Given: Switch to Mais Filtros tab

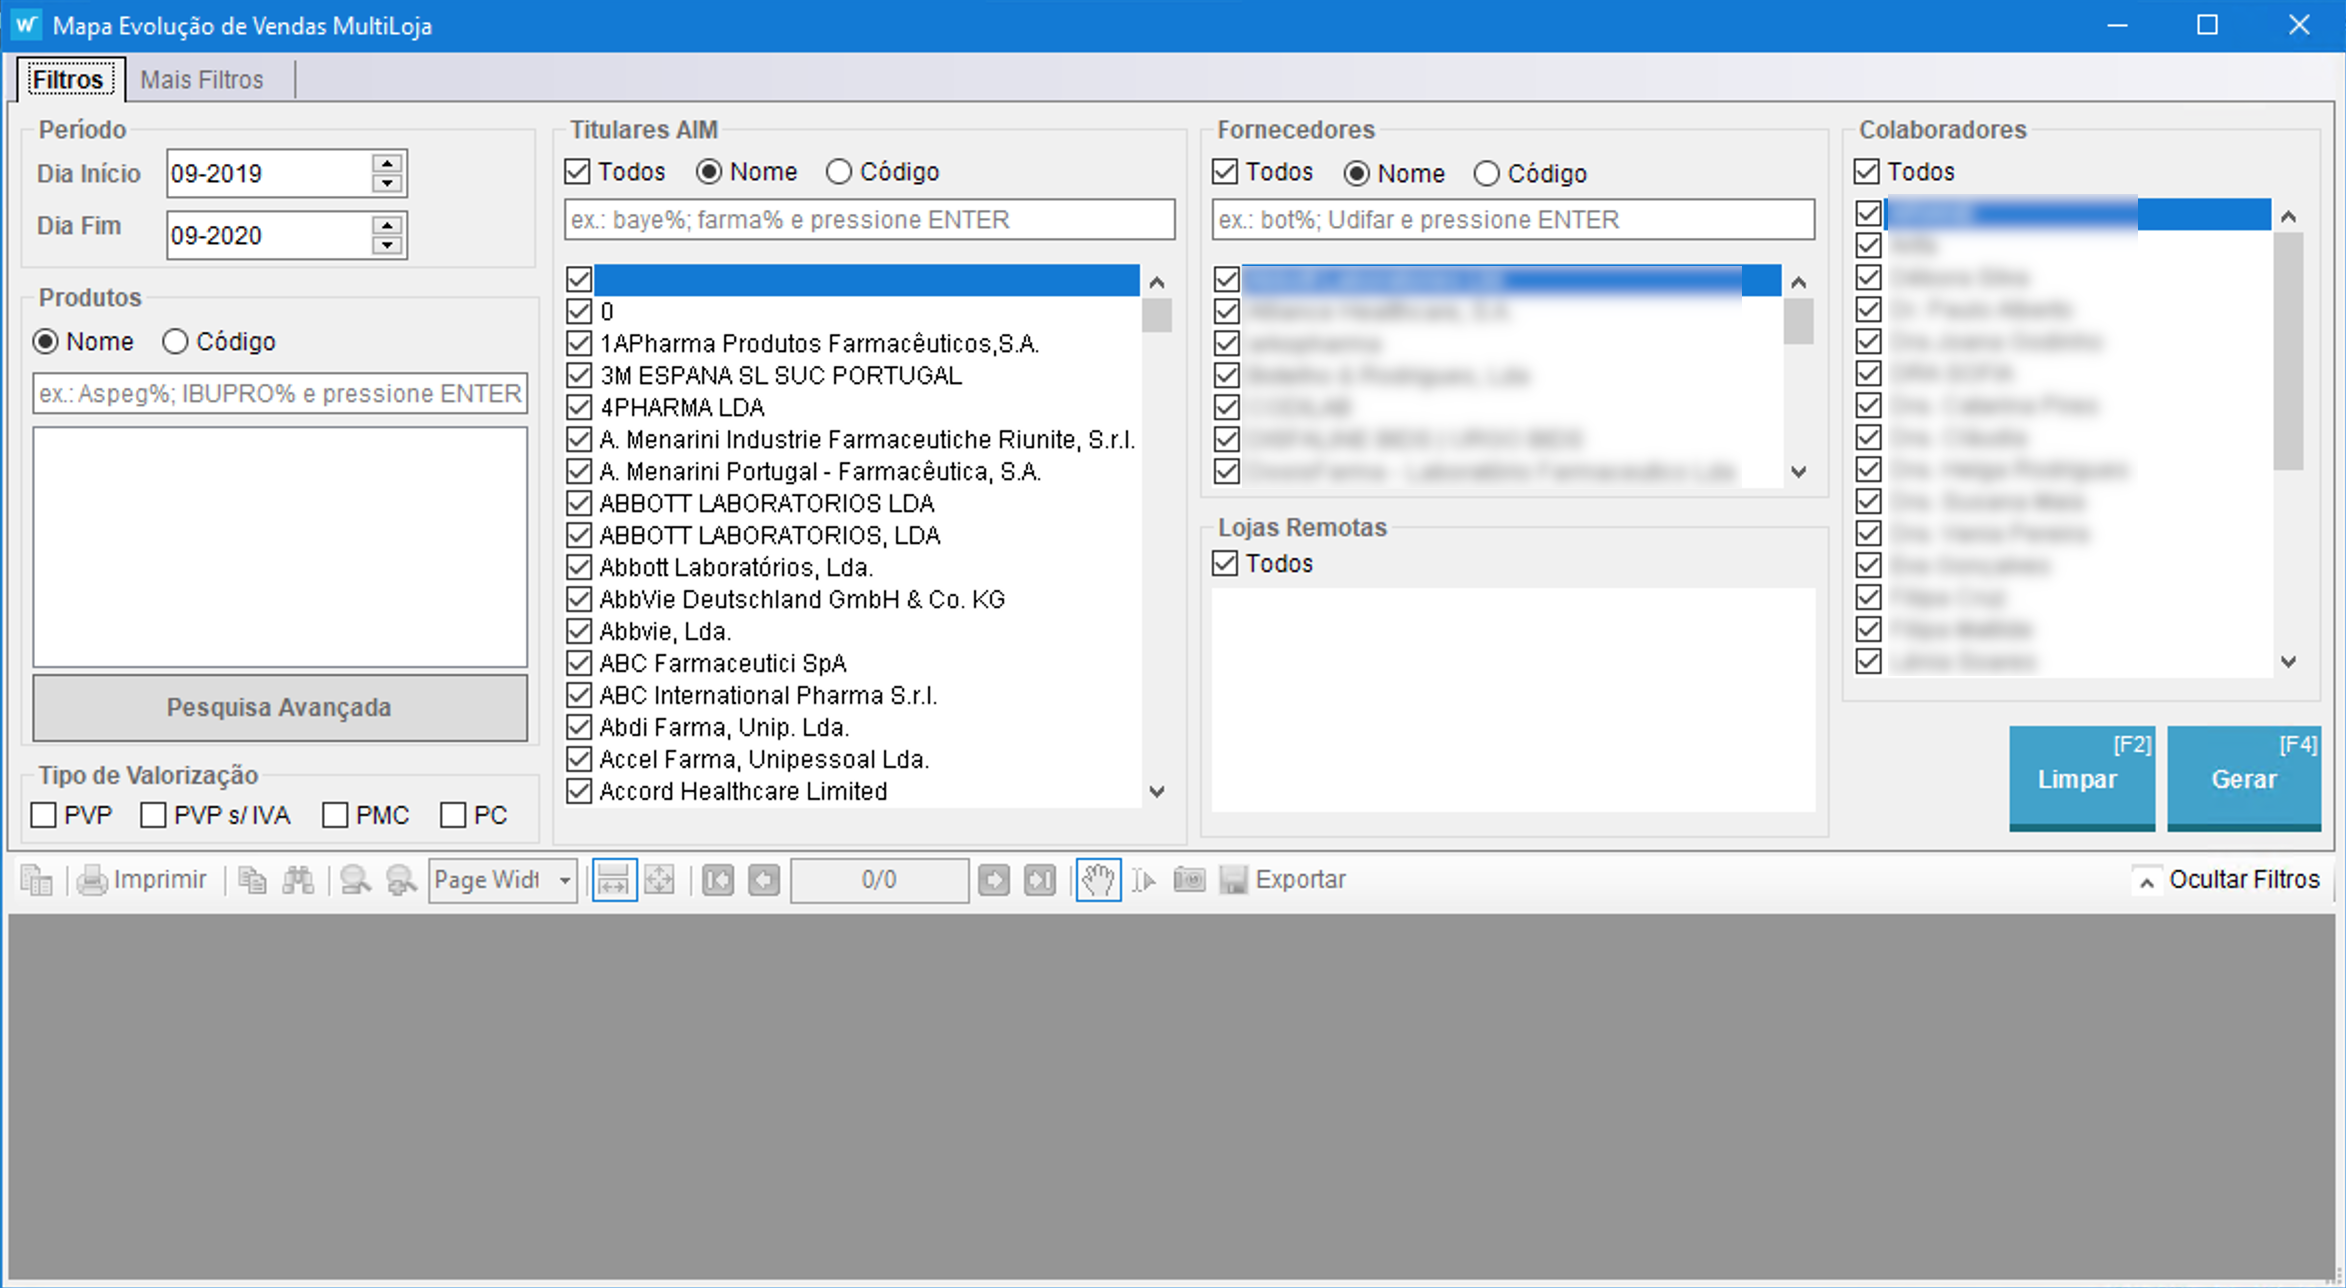Looking at the screenshot, I should coord(202,79).
